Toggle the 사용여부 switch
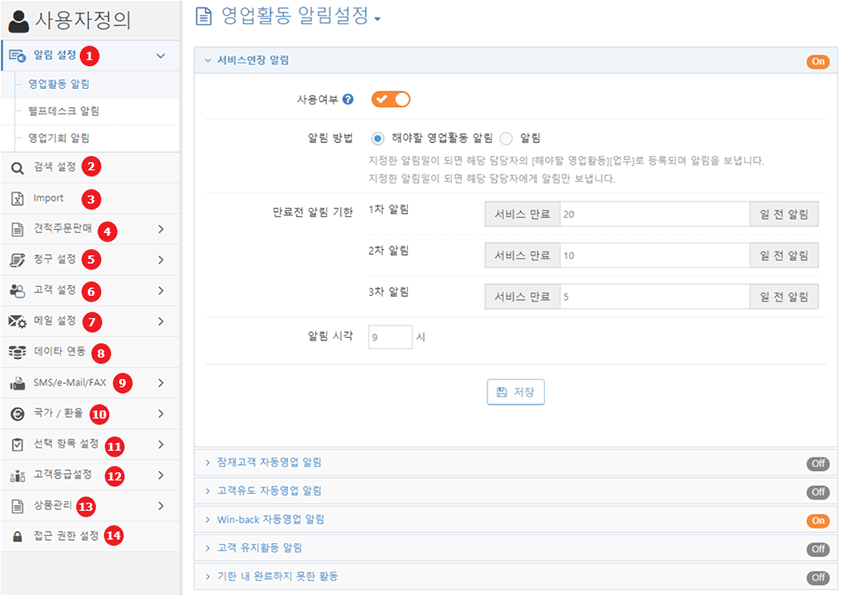The height and width of the screenshot is (596, 845). click(x=391, y=99)
